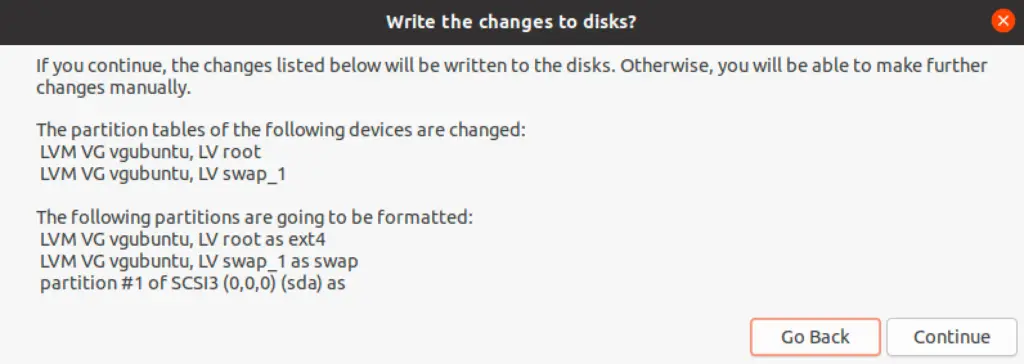Select 'LV root' entry under partition tables changed
Screen dimensions: 1024x364
(x=150, y=152)
